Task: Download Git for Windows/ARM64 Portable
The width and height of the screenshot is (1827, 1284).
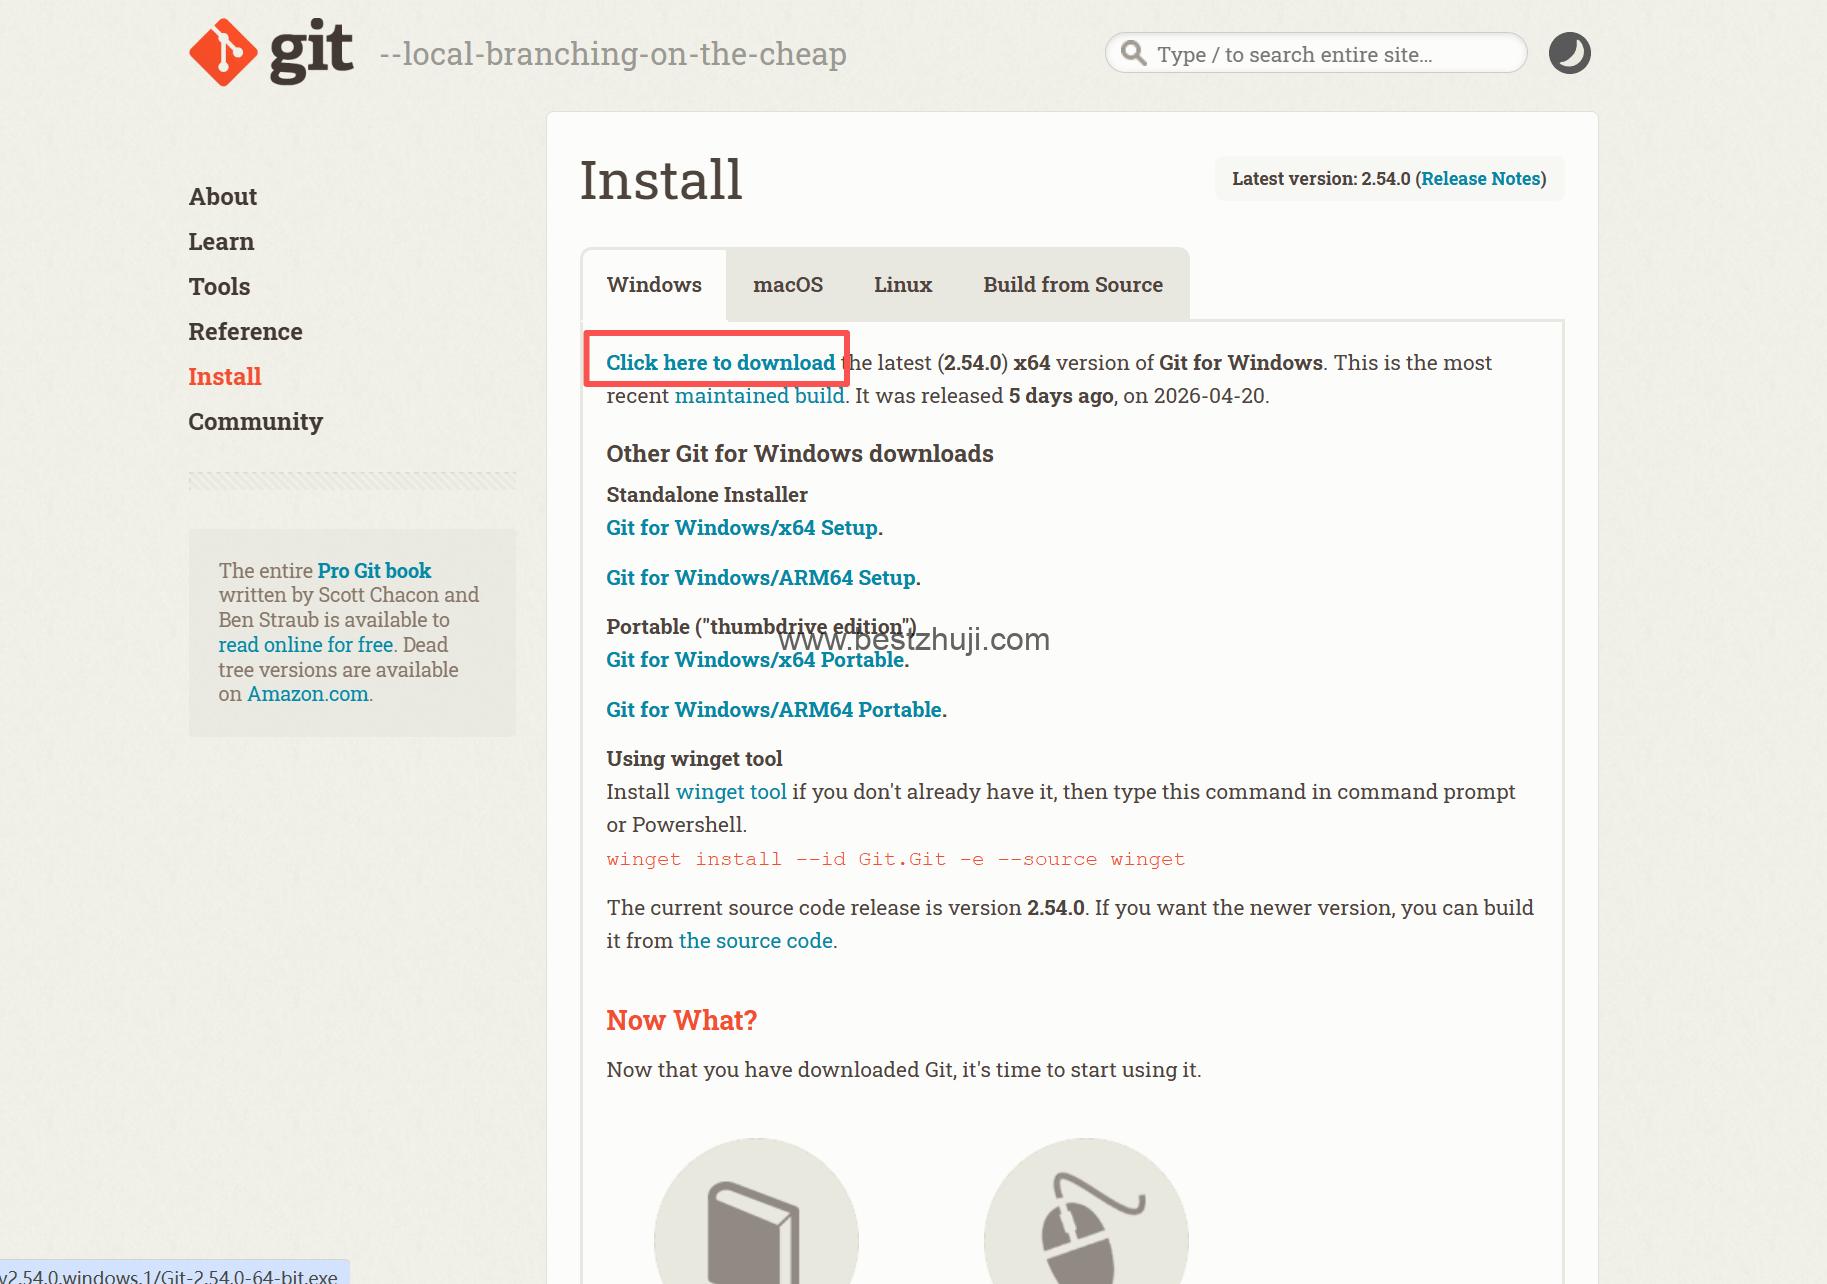Action: tap(775, 710)
